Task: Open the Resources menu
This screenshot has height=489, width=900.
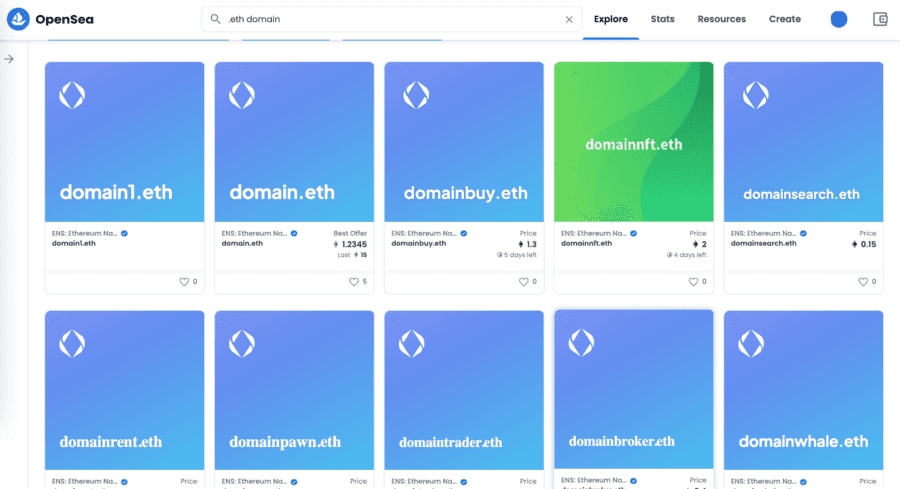Action: (x=721, y=19)
